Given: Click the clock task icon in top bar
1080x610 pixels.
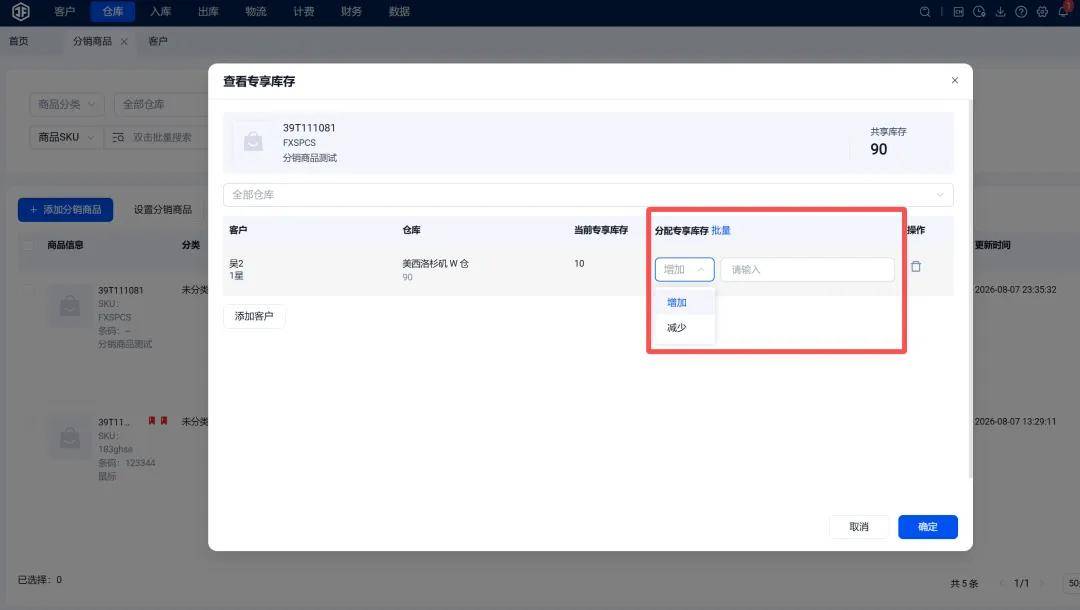Looking at the screenshot, I should (x=979, y=12).
